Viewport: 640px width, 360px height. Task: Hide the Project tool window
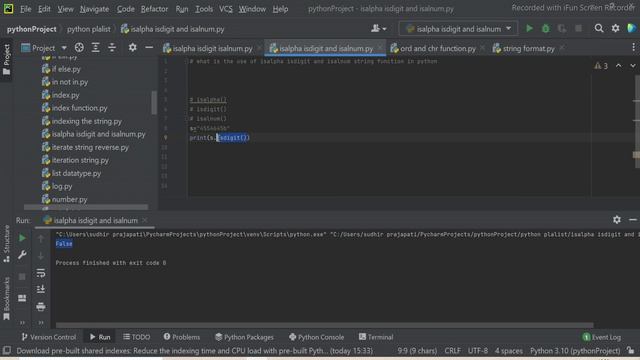(149, 48)
